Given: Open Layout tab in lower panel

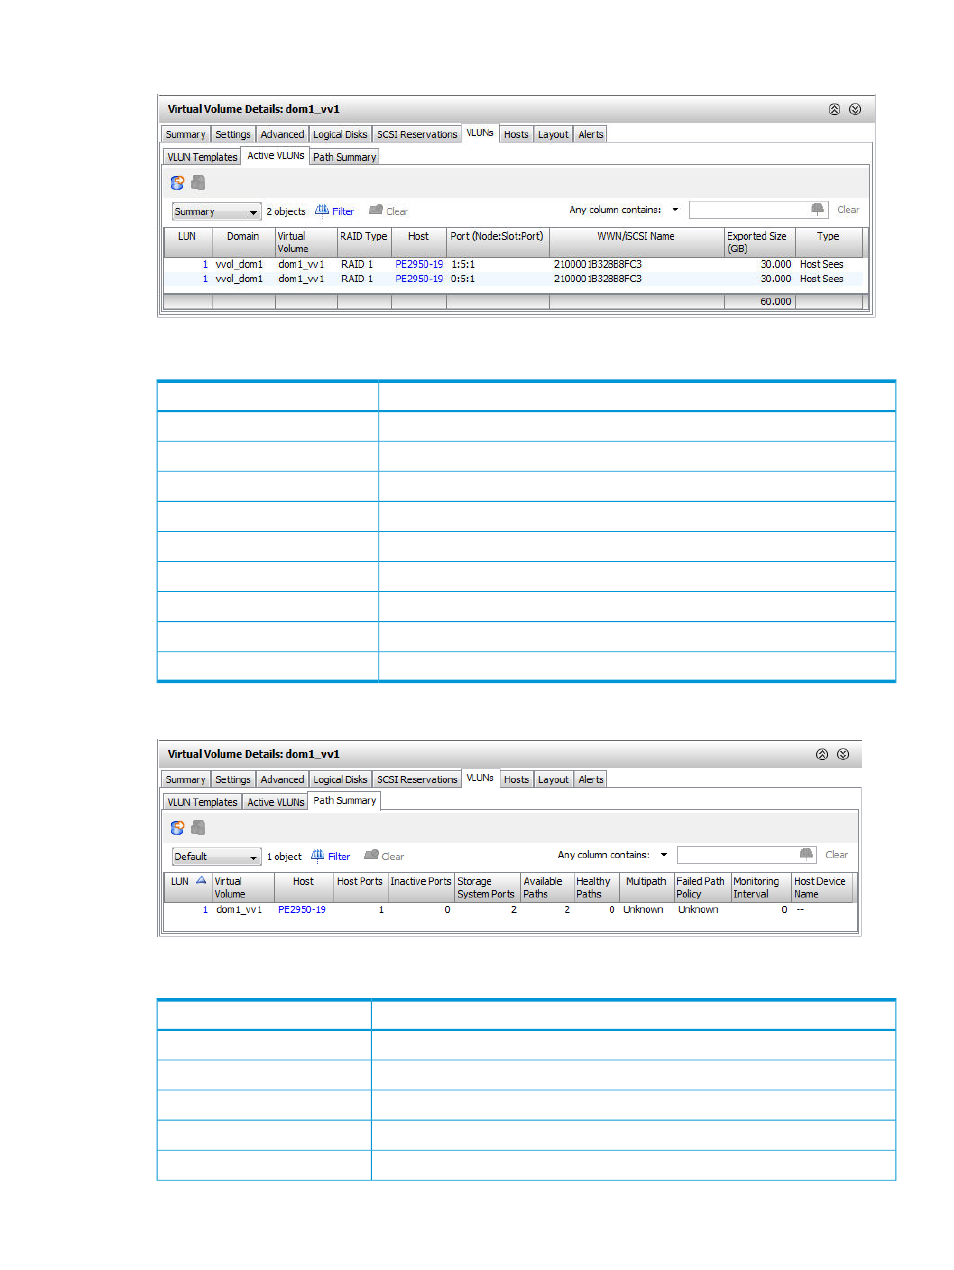Looking at the screenshot, I should [553, 779].
